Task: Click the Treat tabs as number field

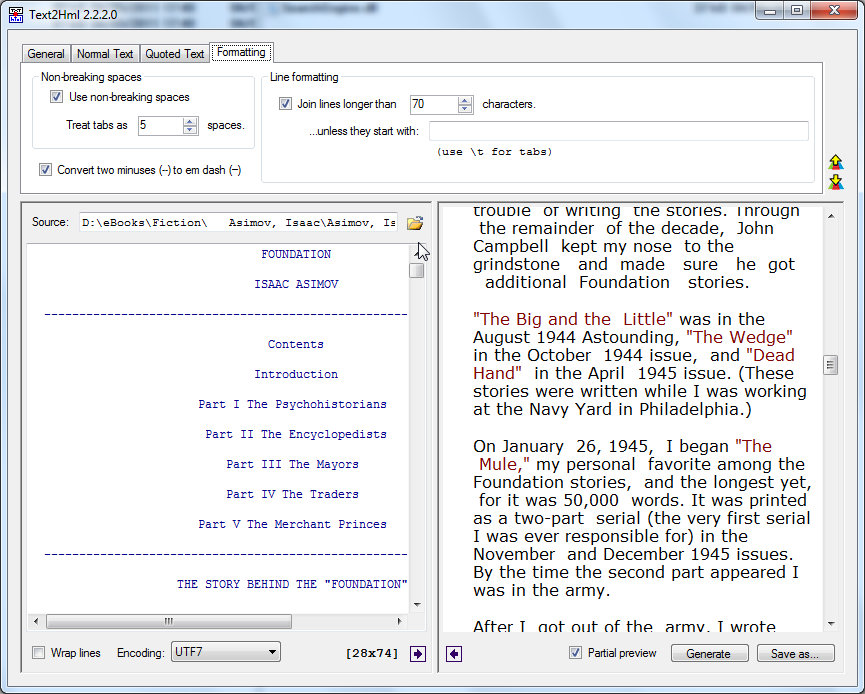Action: pyautogui.click(x=161, y=125)
